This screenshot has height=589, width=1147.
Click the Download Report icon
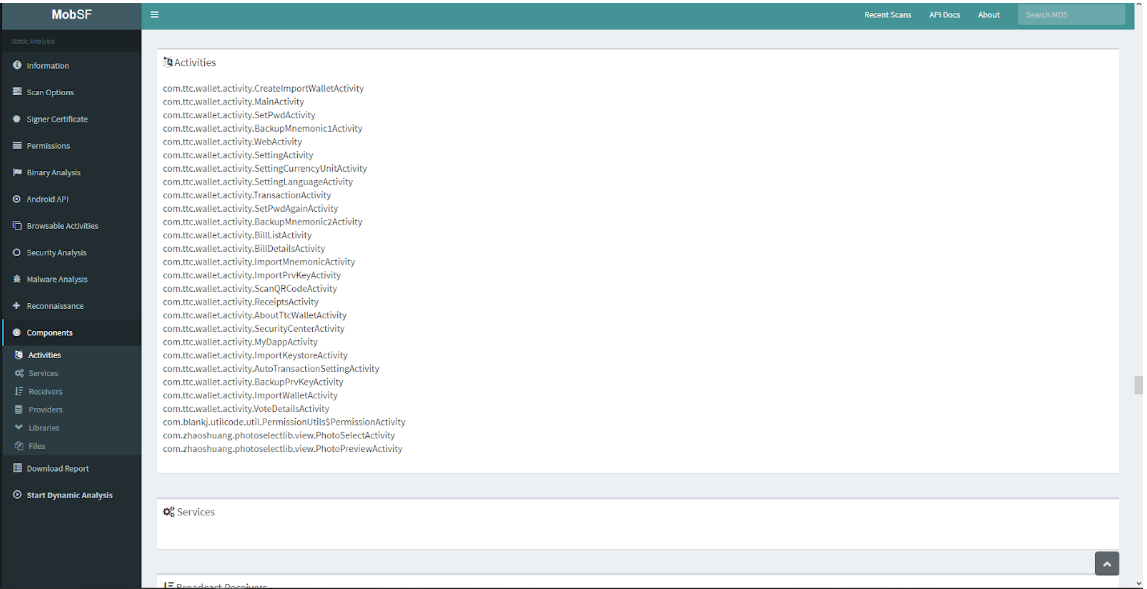(x=18, y=468)
